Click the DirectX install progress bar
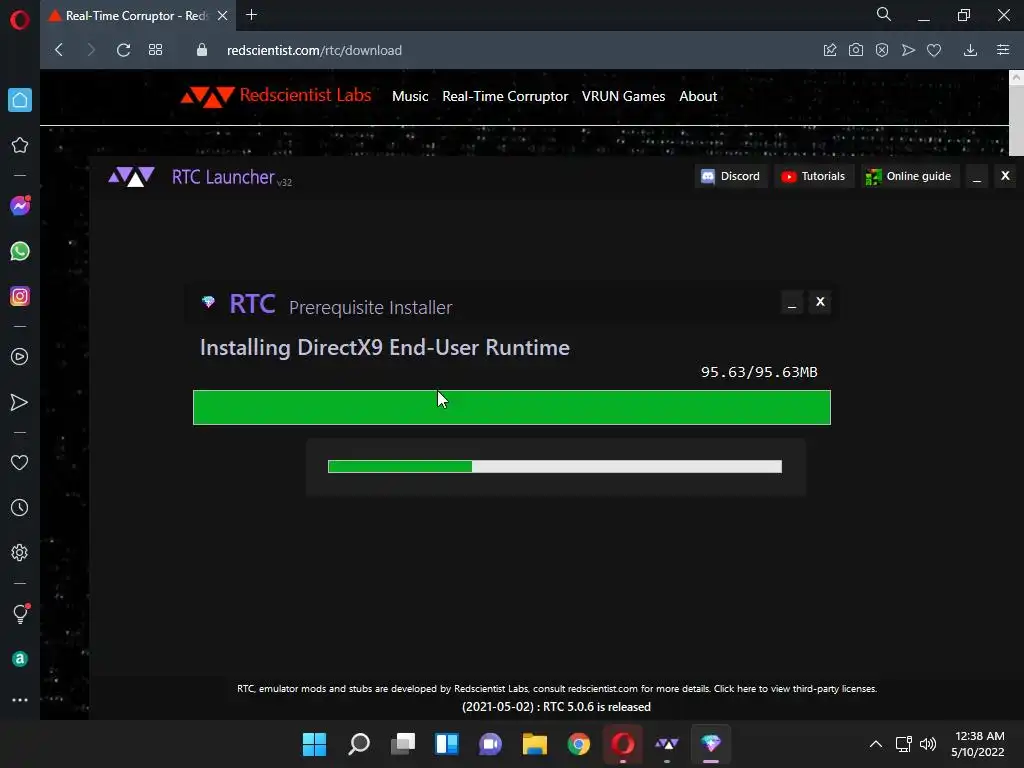Image resolution: width=1024 pixels, height=768 pixels. pyautogui.click(x=554, y=466)
